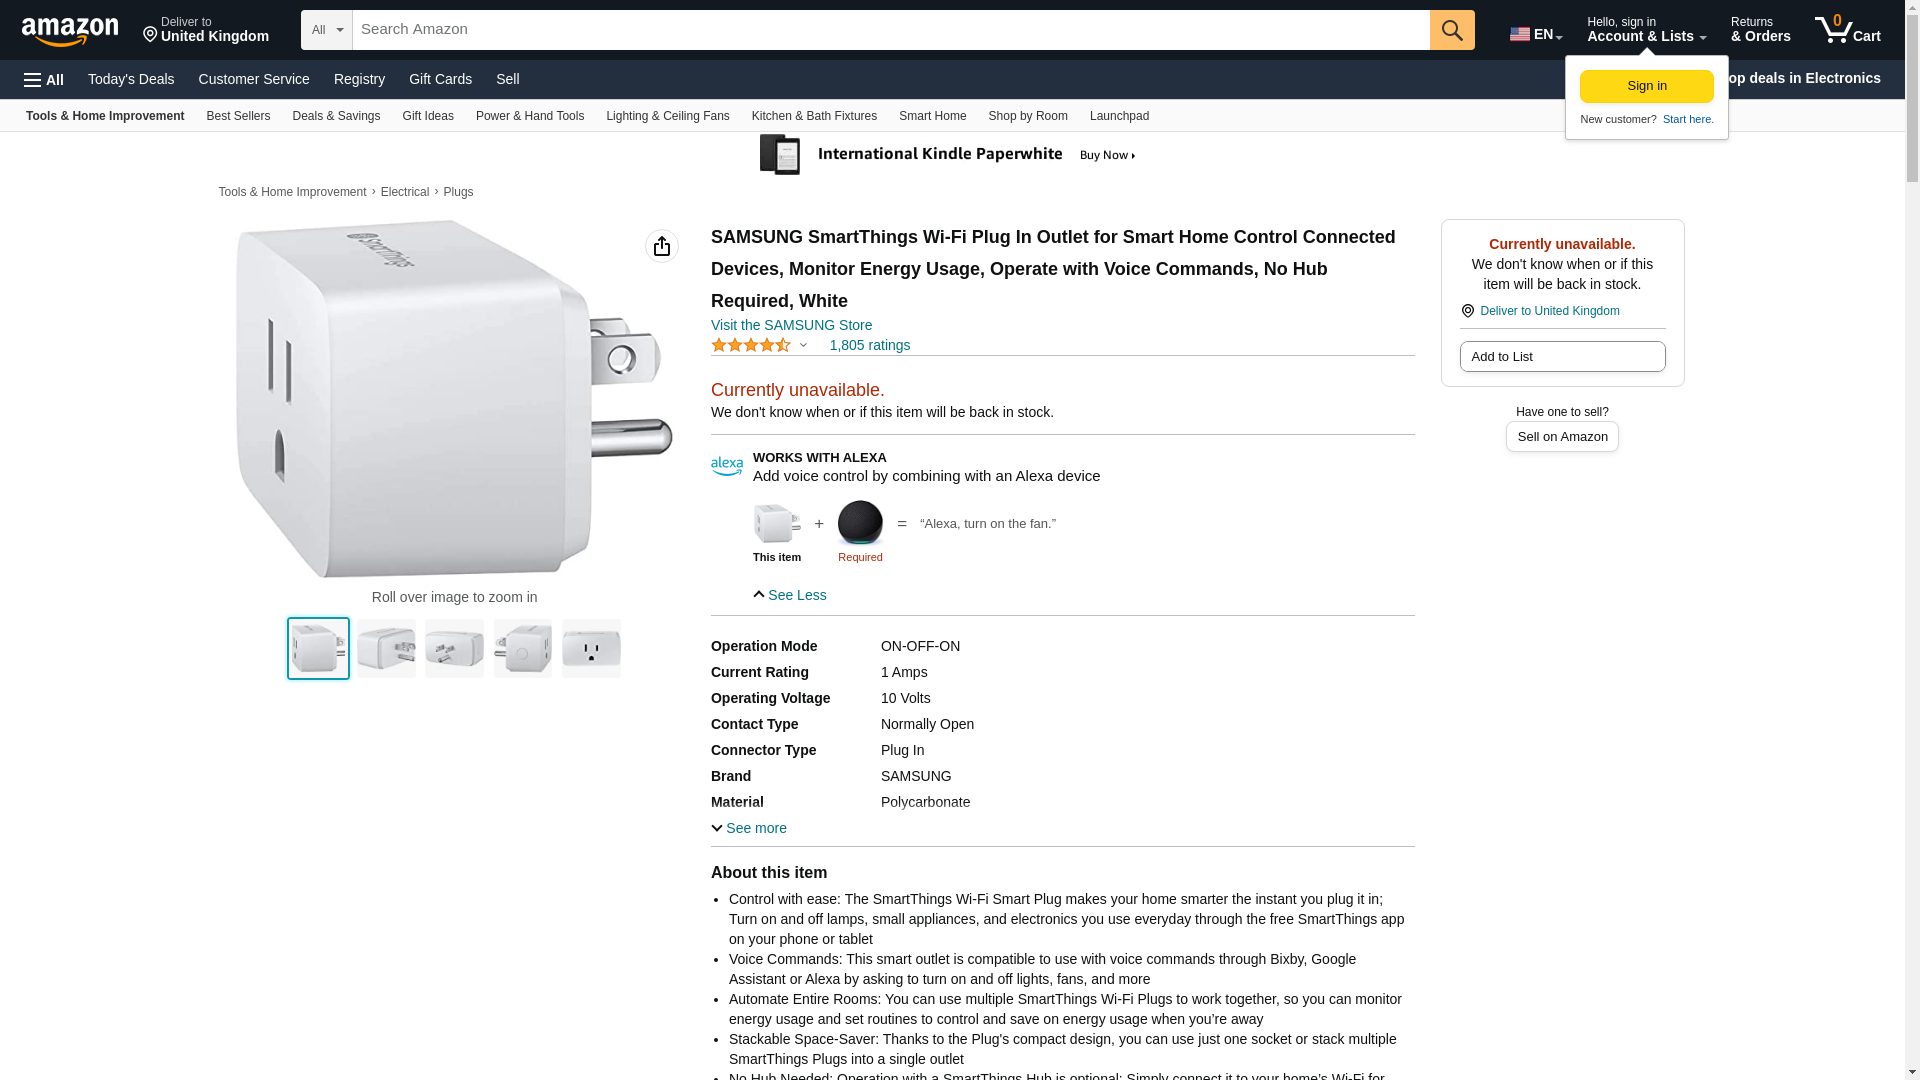The height and width of the screenshot is (1080, 1920).
Task: Click the share icon on product image
Action: (661, 246)
